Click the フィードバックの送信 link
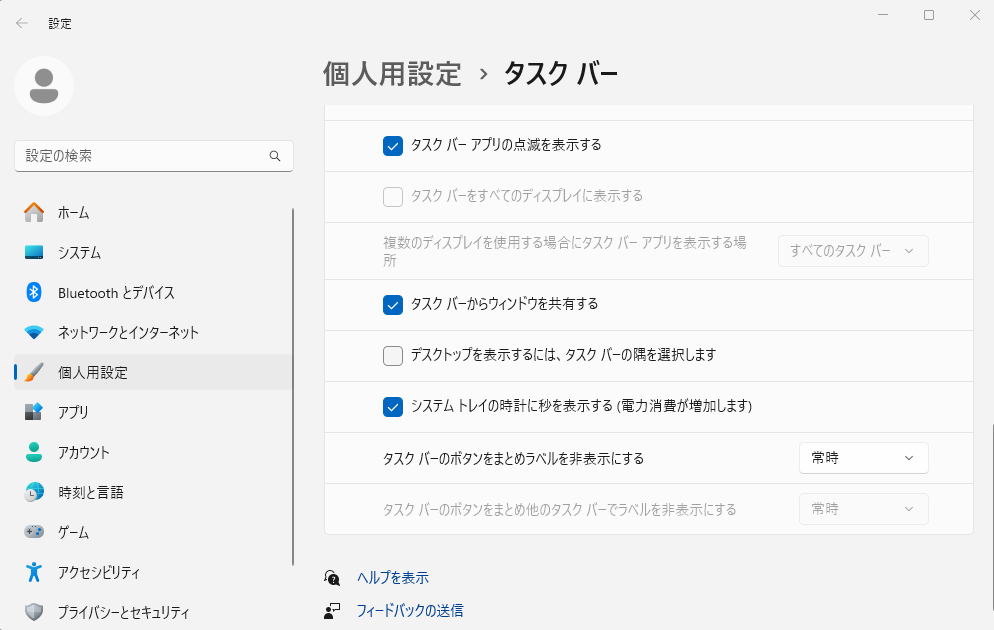 click(x=410, y=610)
